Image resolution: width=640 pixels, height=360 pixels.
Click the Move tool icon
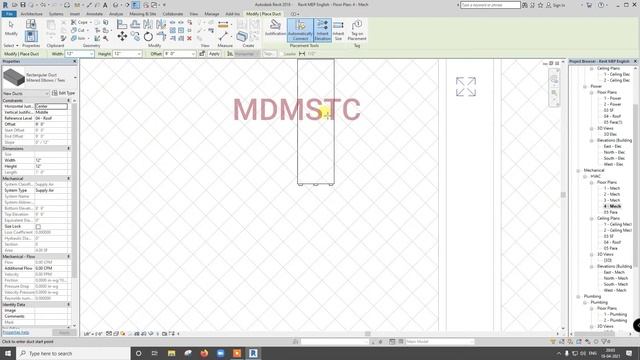tap(122, 36)
